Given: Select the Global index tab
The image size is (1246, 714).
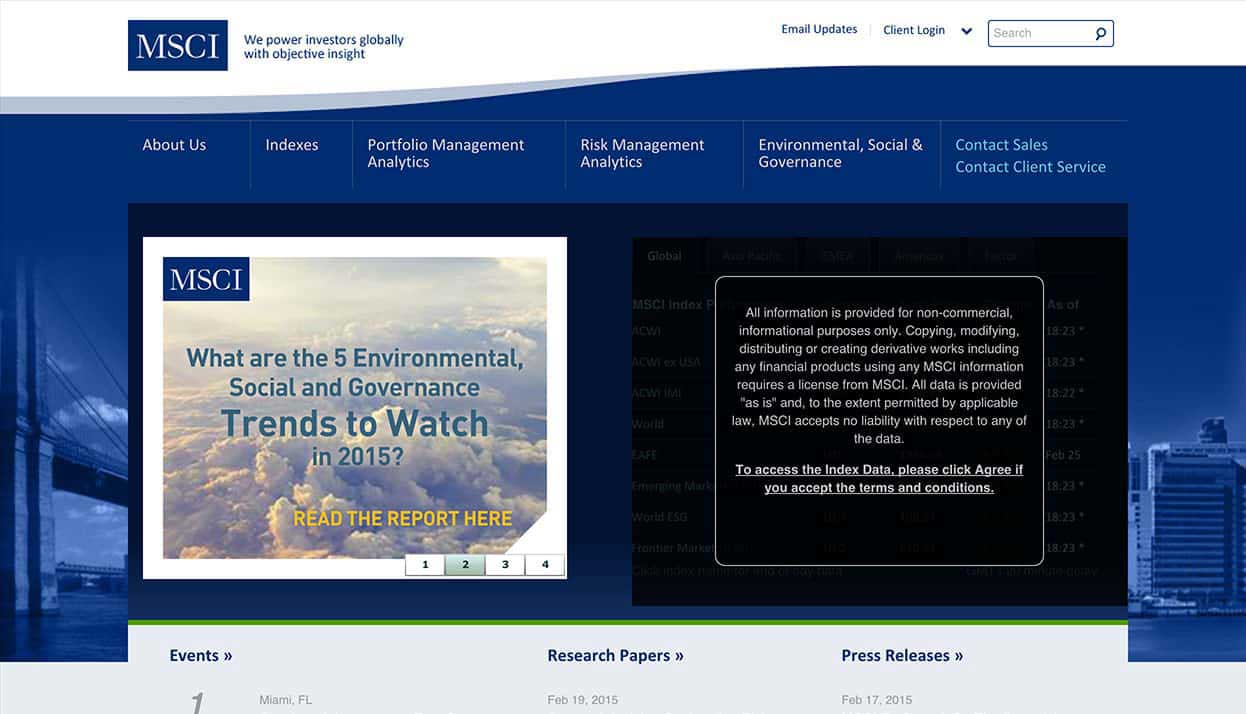Looking at the screenshot, I should click(x=663, y=255).
